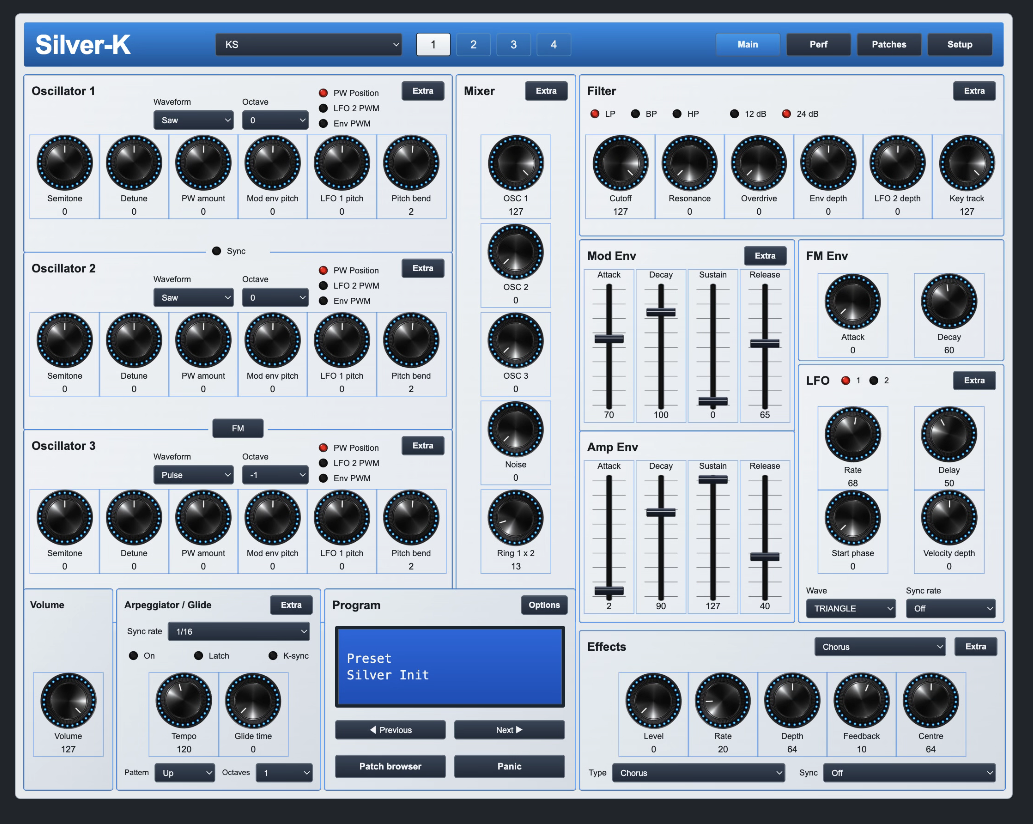Click the Mixer OSC 1 level knob

[x=516, y=163]
